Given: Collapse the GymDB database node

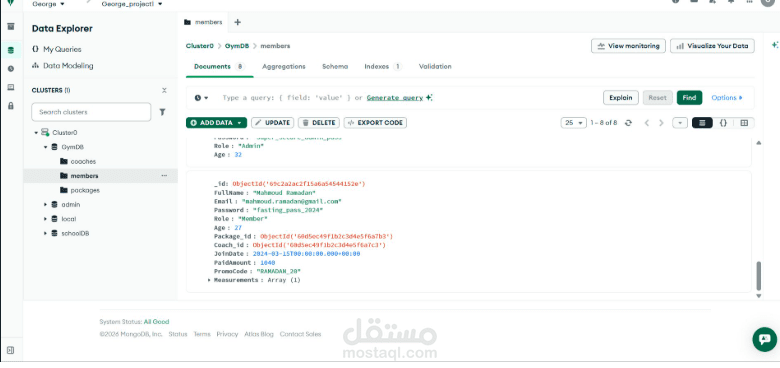Looking at the screenshot, I should pyautogui.click(x=45, y=147).
